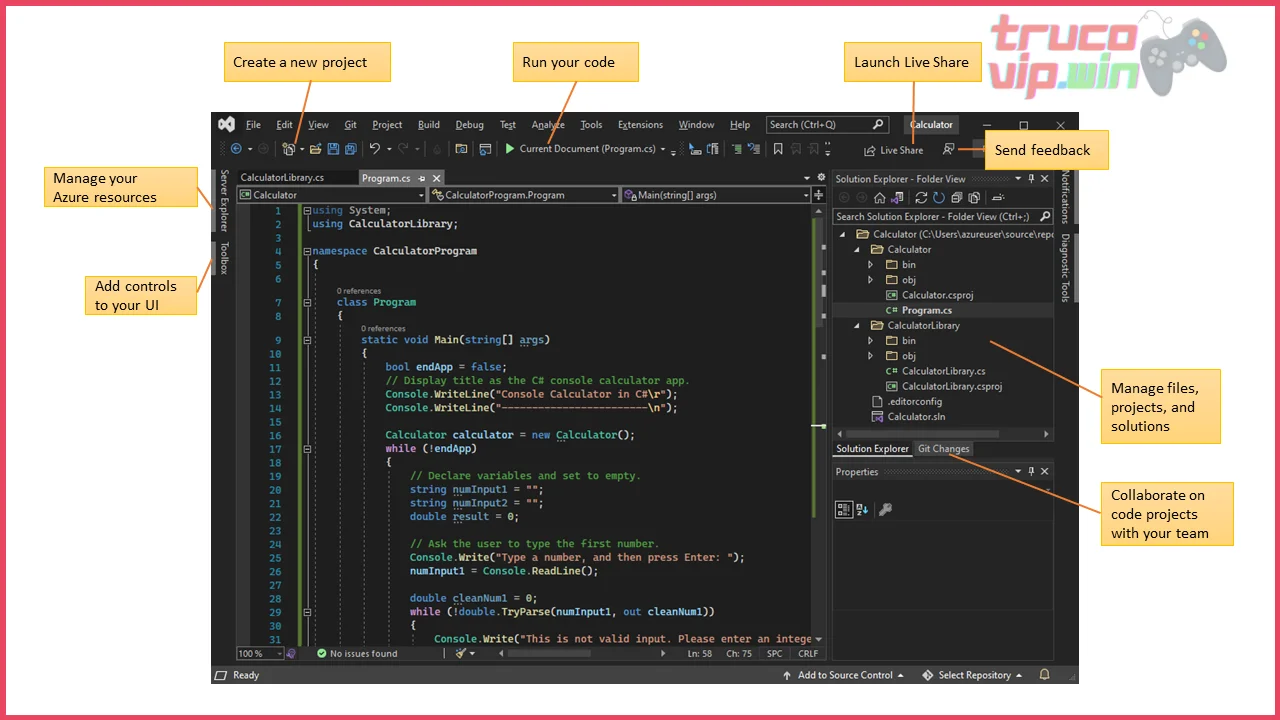The image size is (1280, 720).
Task: Click the code cleanup broom icon
Action: (461, 653)
